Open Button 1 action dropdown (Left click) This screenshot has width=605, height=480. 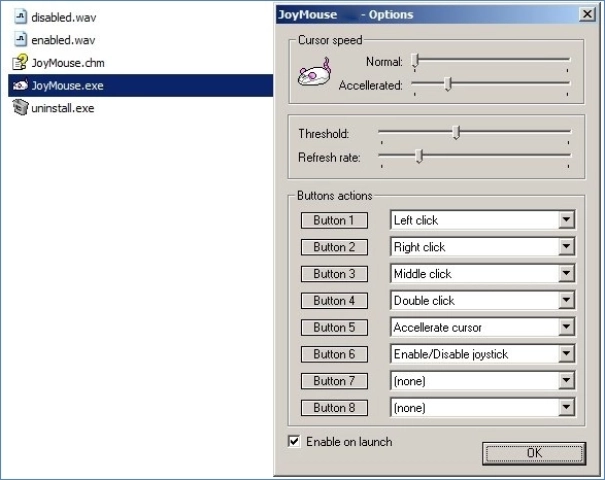[566, 220]
